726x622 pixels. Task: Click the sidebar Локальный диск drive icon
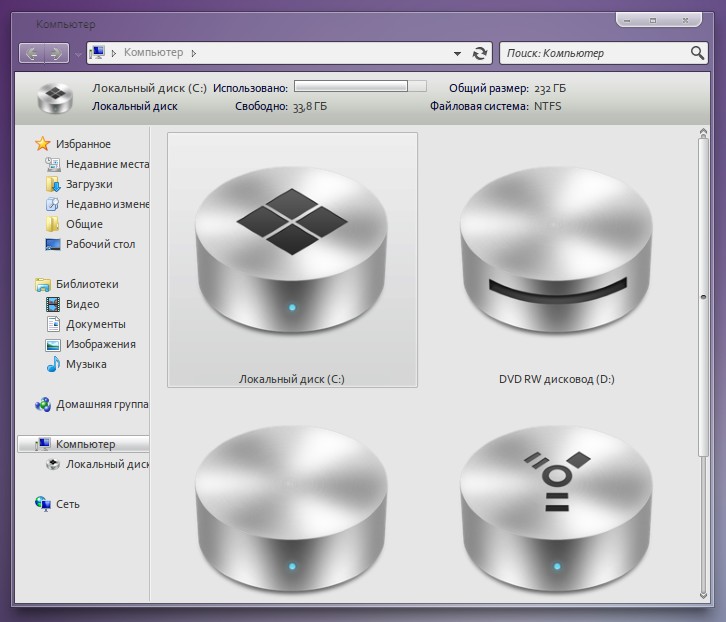pos(53,464)
